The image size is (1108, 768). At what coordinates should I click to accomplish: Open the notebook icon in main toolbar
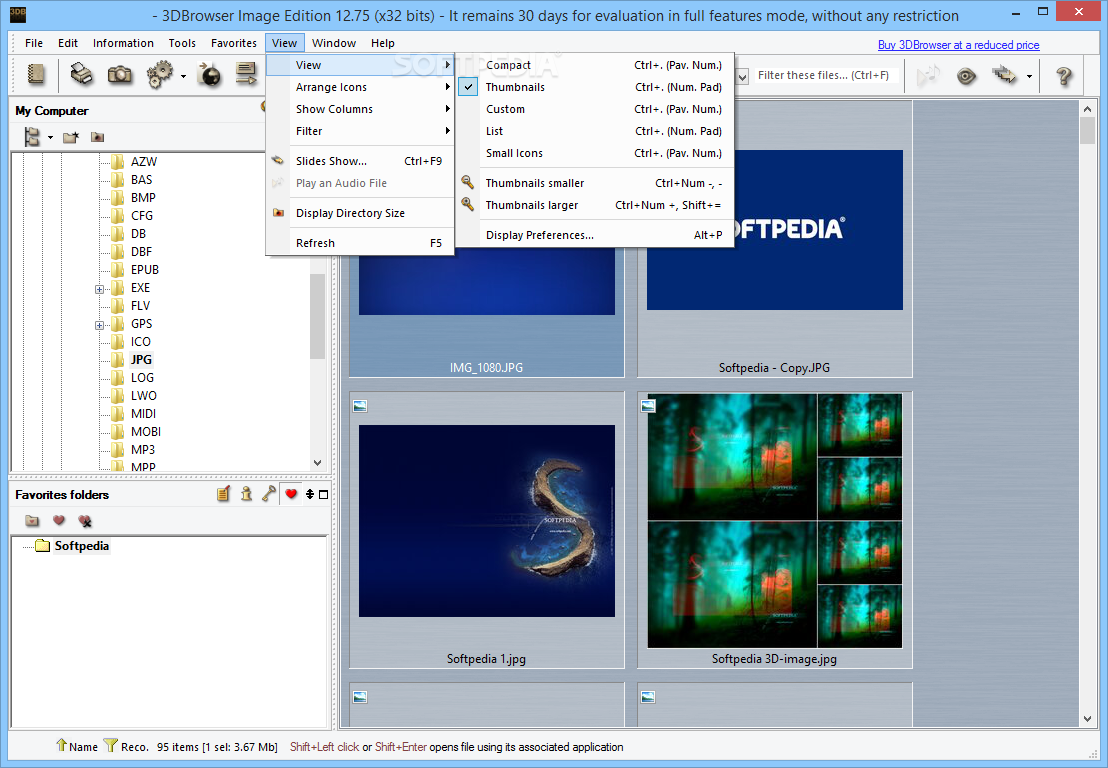(35, 74)
